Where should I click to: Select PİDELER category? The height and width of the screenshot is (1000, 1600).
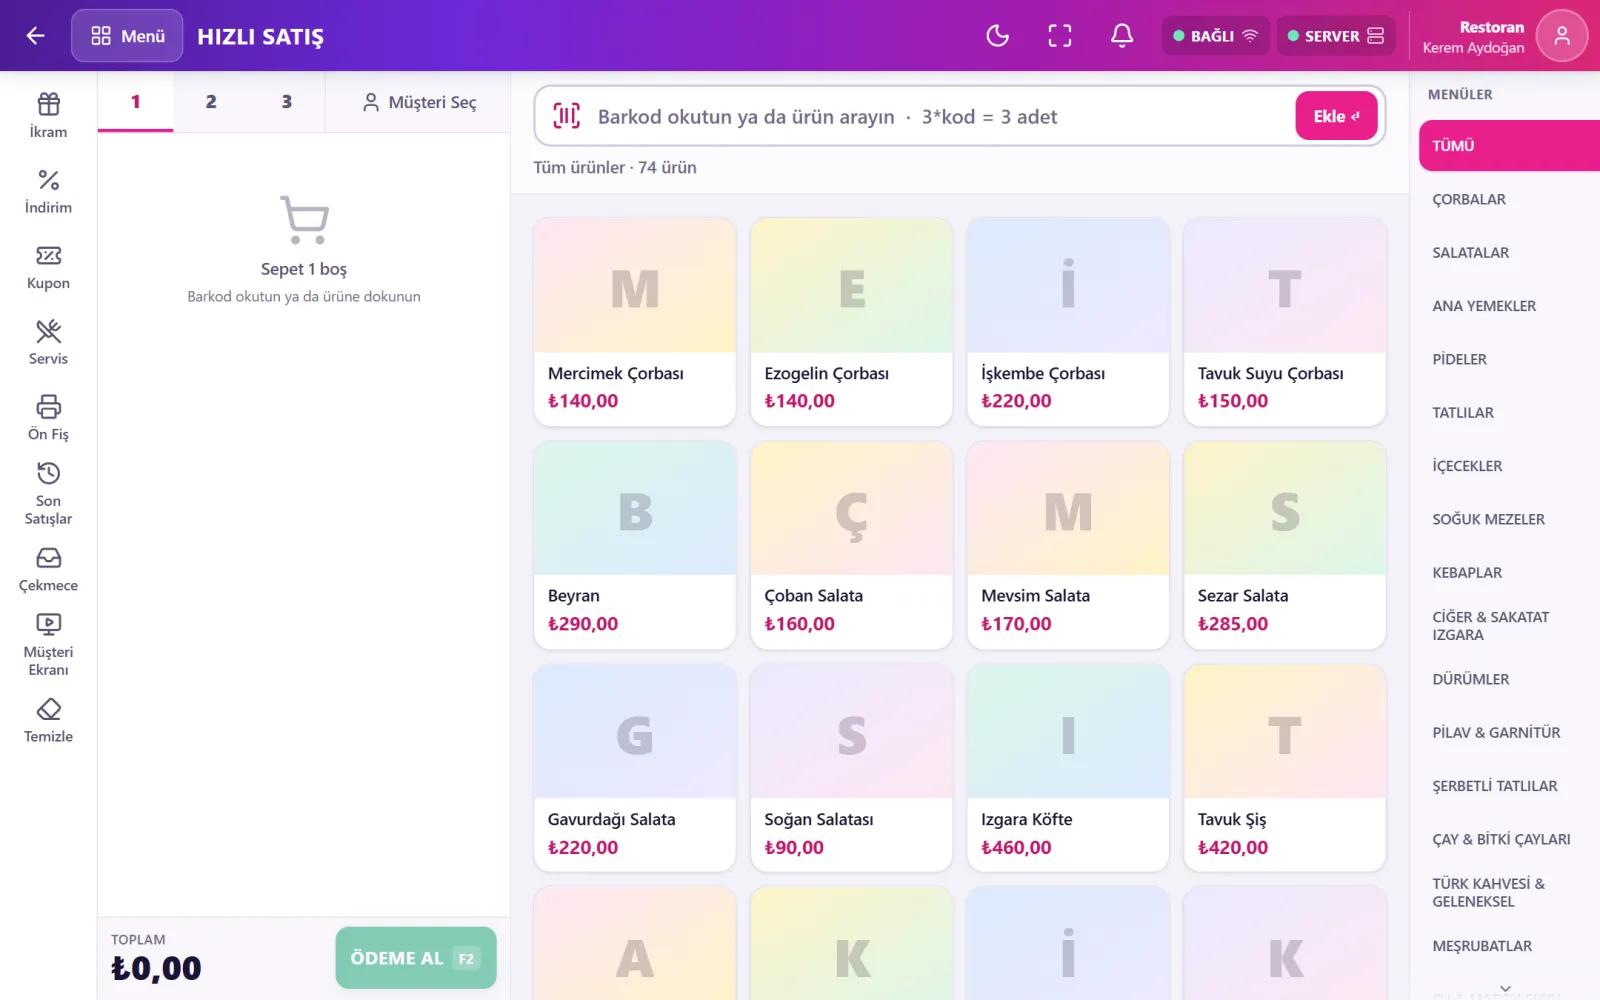1509,359
